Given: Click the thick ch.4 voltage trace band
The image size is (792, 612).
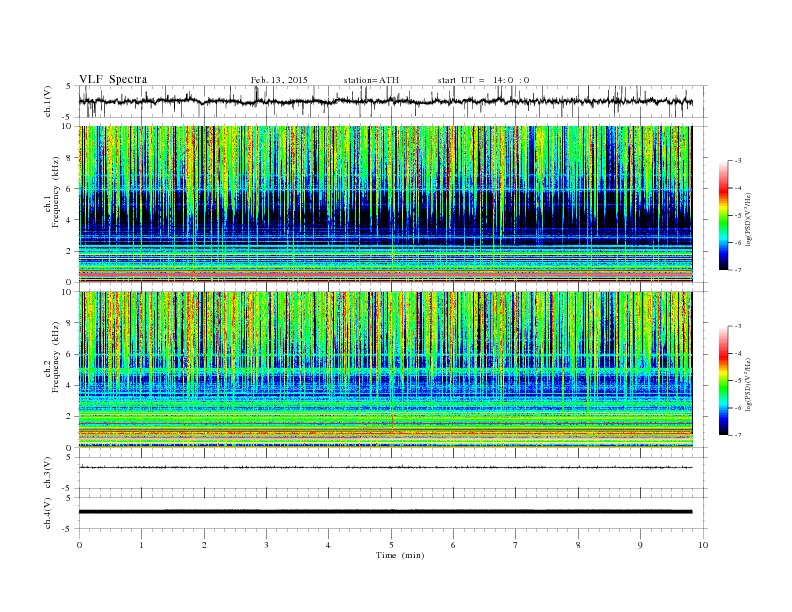Looking at the screenshot, I should coord(385,512).
